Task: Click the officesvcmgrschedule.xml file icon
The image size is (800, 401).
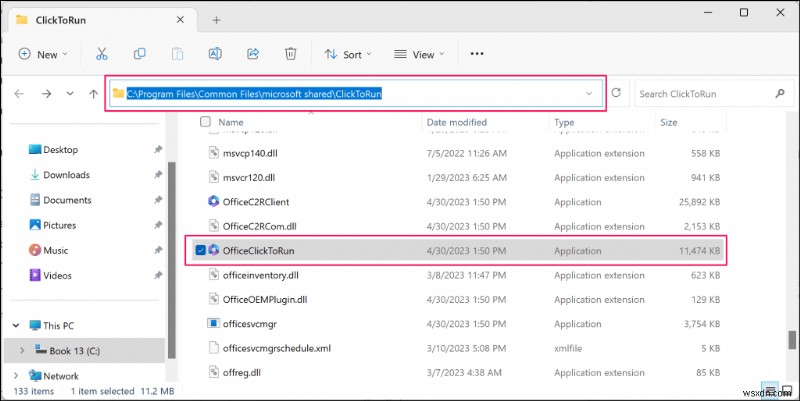Action: 214,348
